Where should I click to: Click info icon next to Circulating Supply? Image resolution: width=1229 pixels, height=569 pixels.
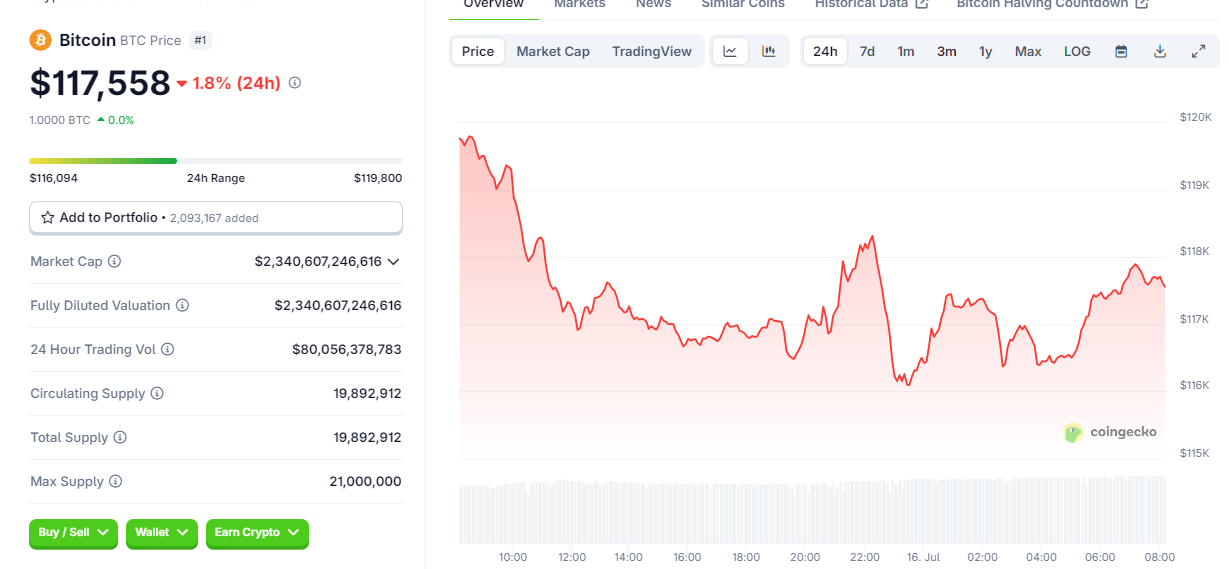pos(157,393)
